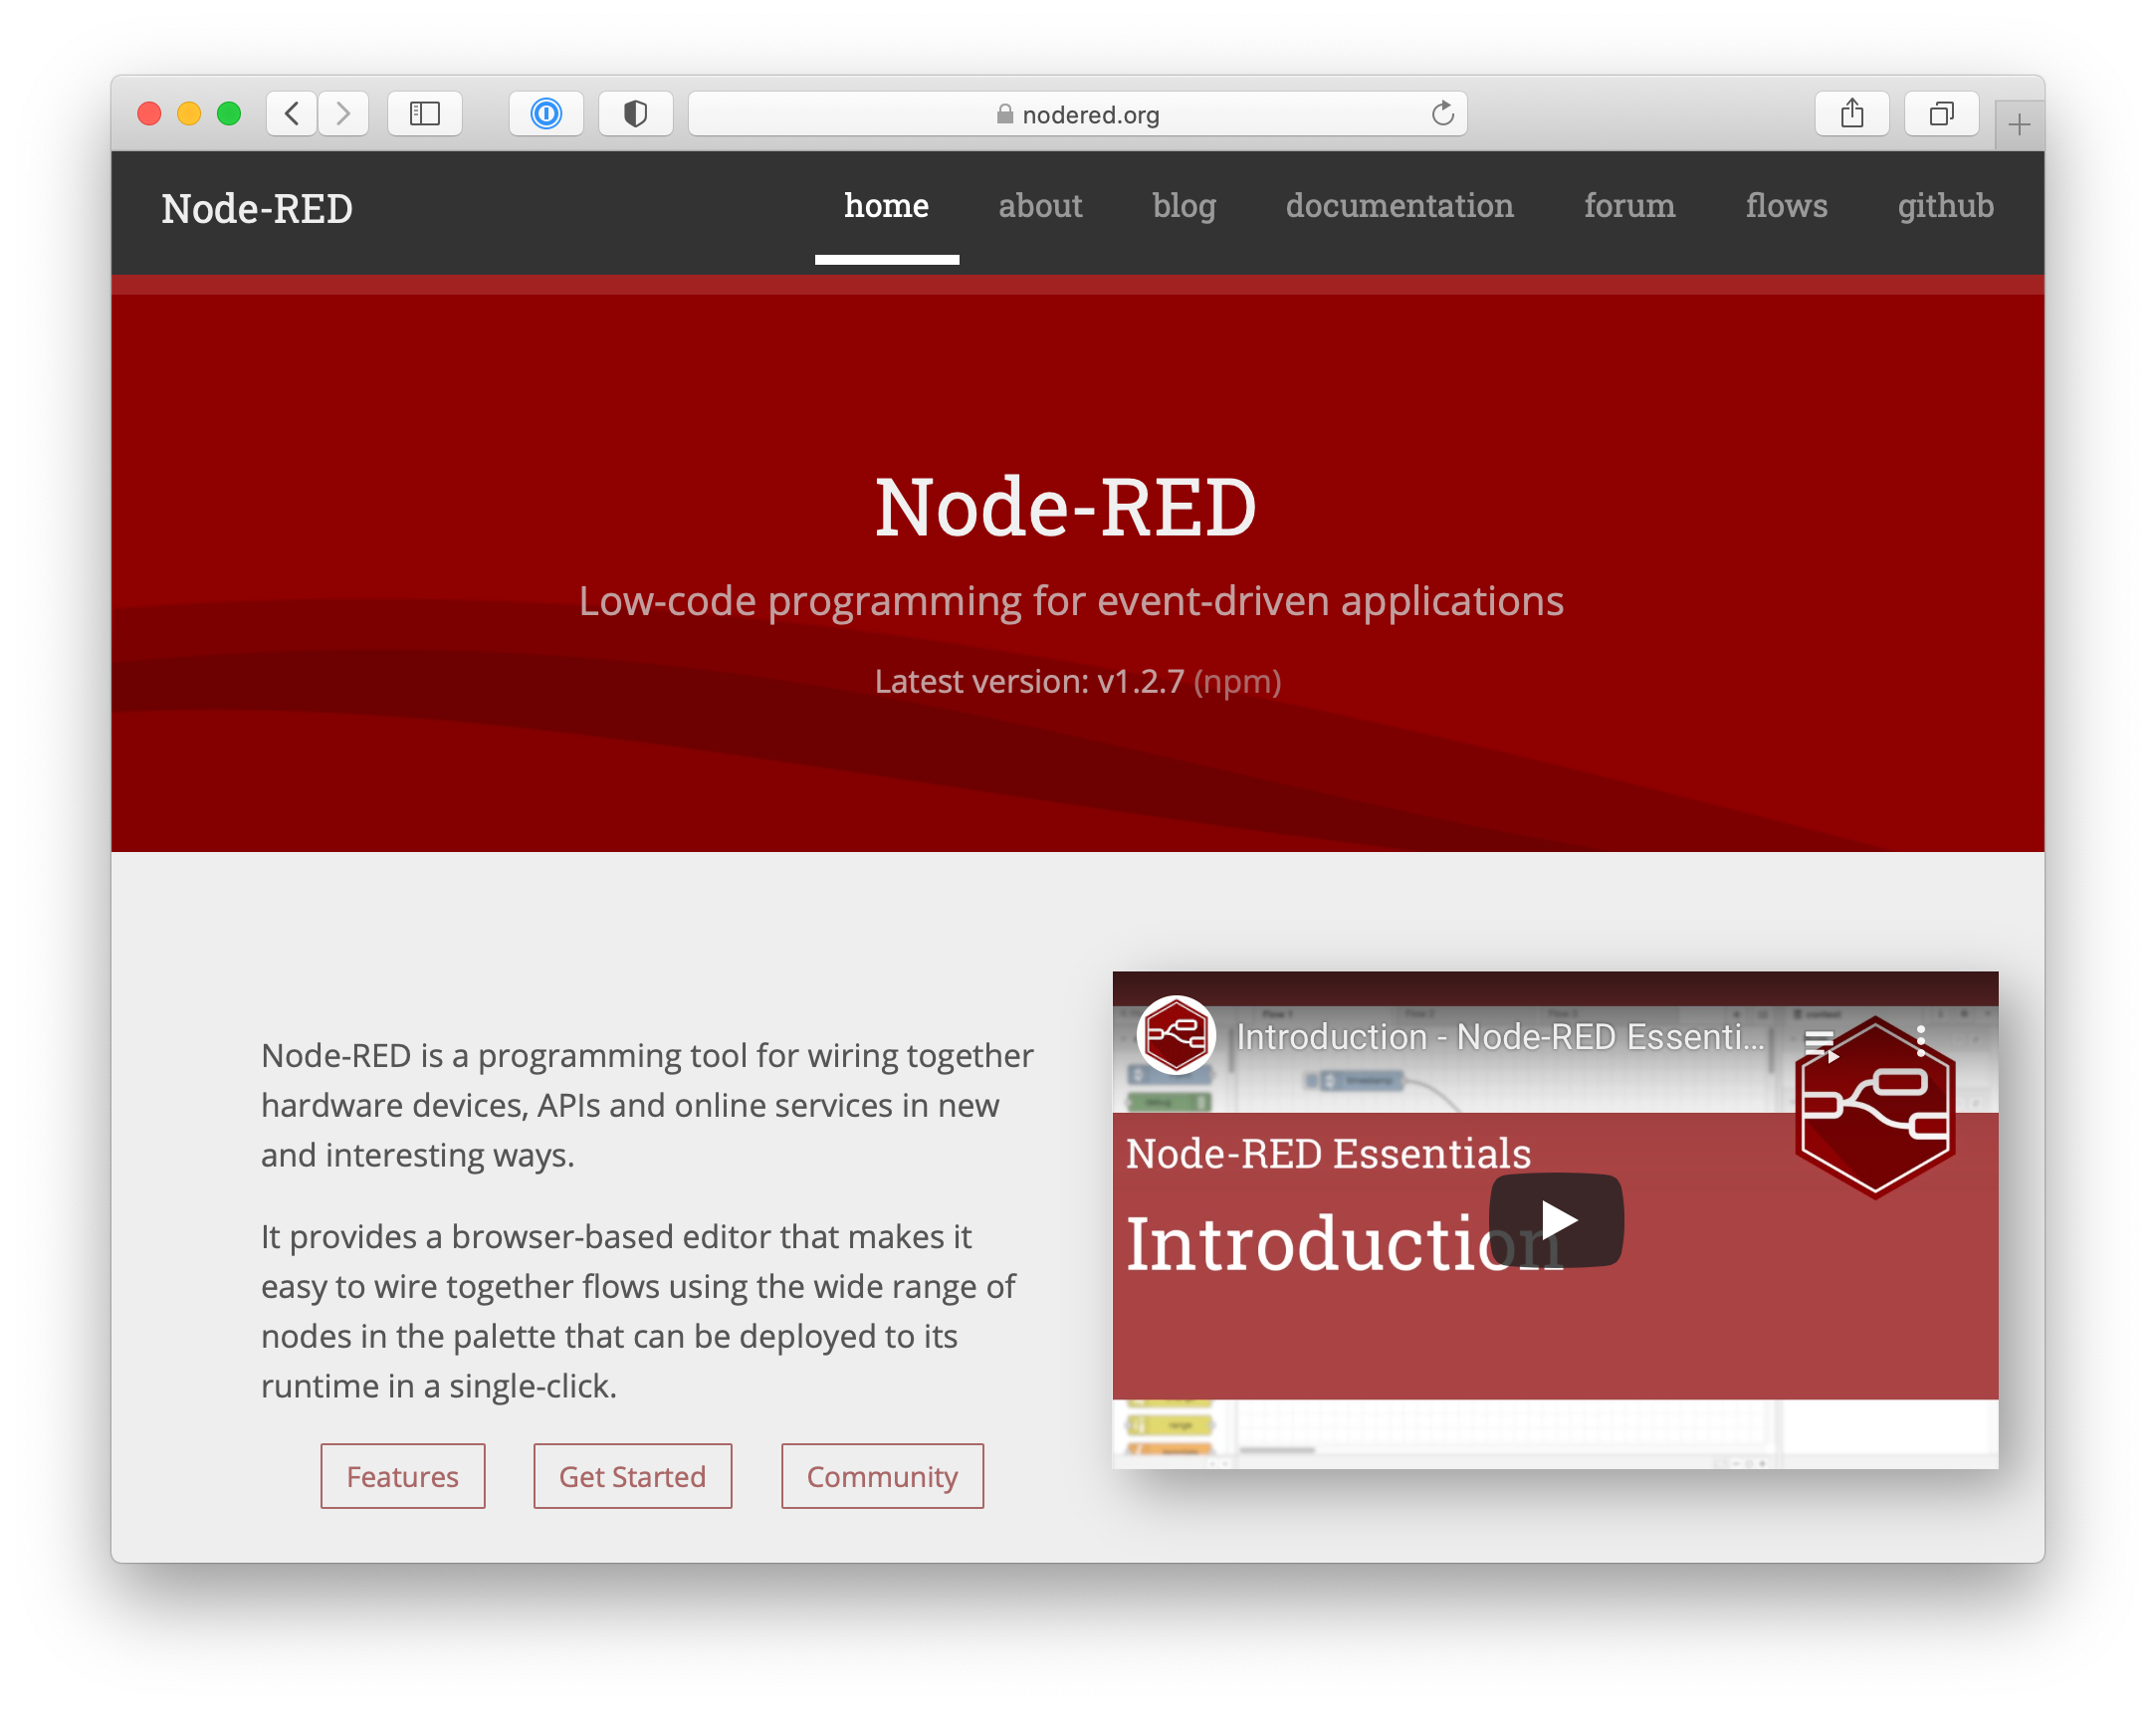Click the Node-RED hexagon logo in the video
2156x1710 pixels.
click(x=1875, y=1108)
